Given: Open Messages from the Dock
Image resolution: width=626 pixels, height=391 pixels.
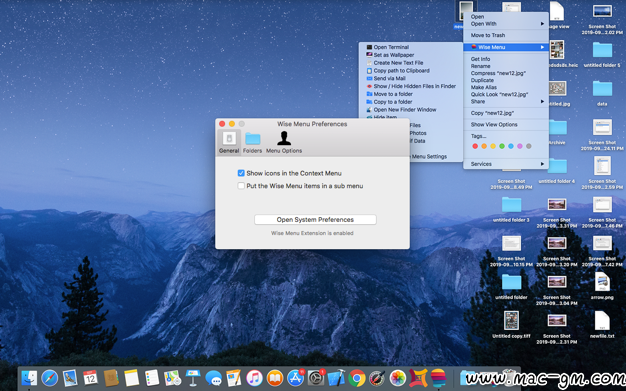Looking at the screenshot, I should (214, 378).
